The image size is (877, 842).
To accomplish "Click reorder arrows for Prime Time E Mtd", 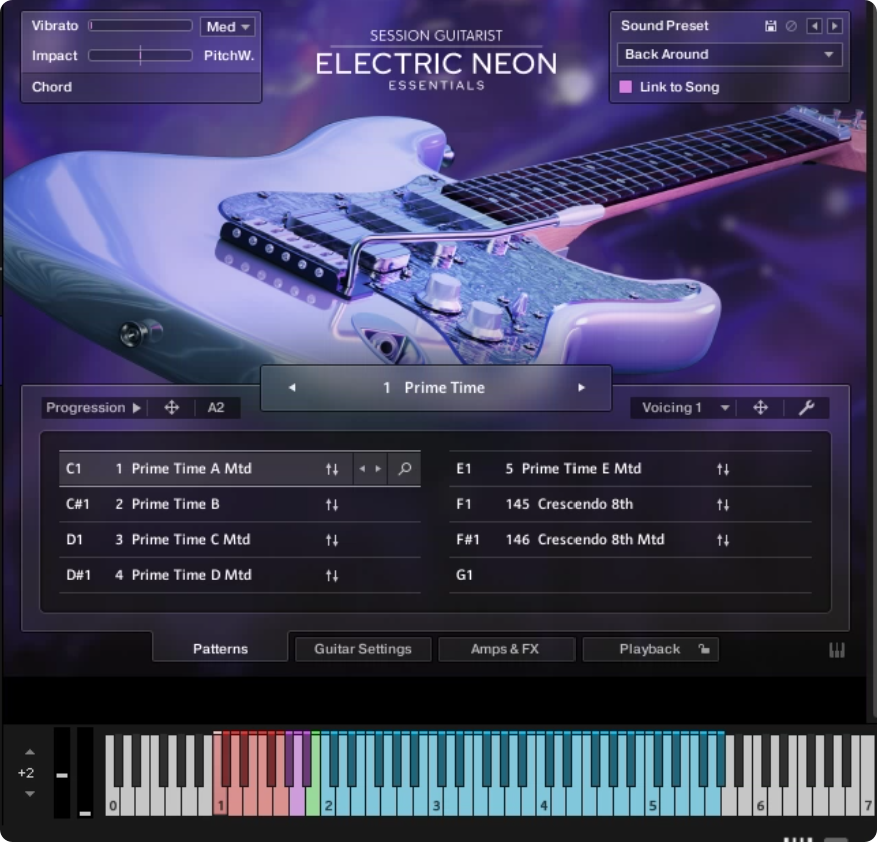I will pos(723,469).
